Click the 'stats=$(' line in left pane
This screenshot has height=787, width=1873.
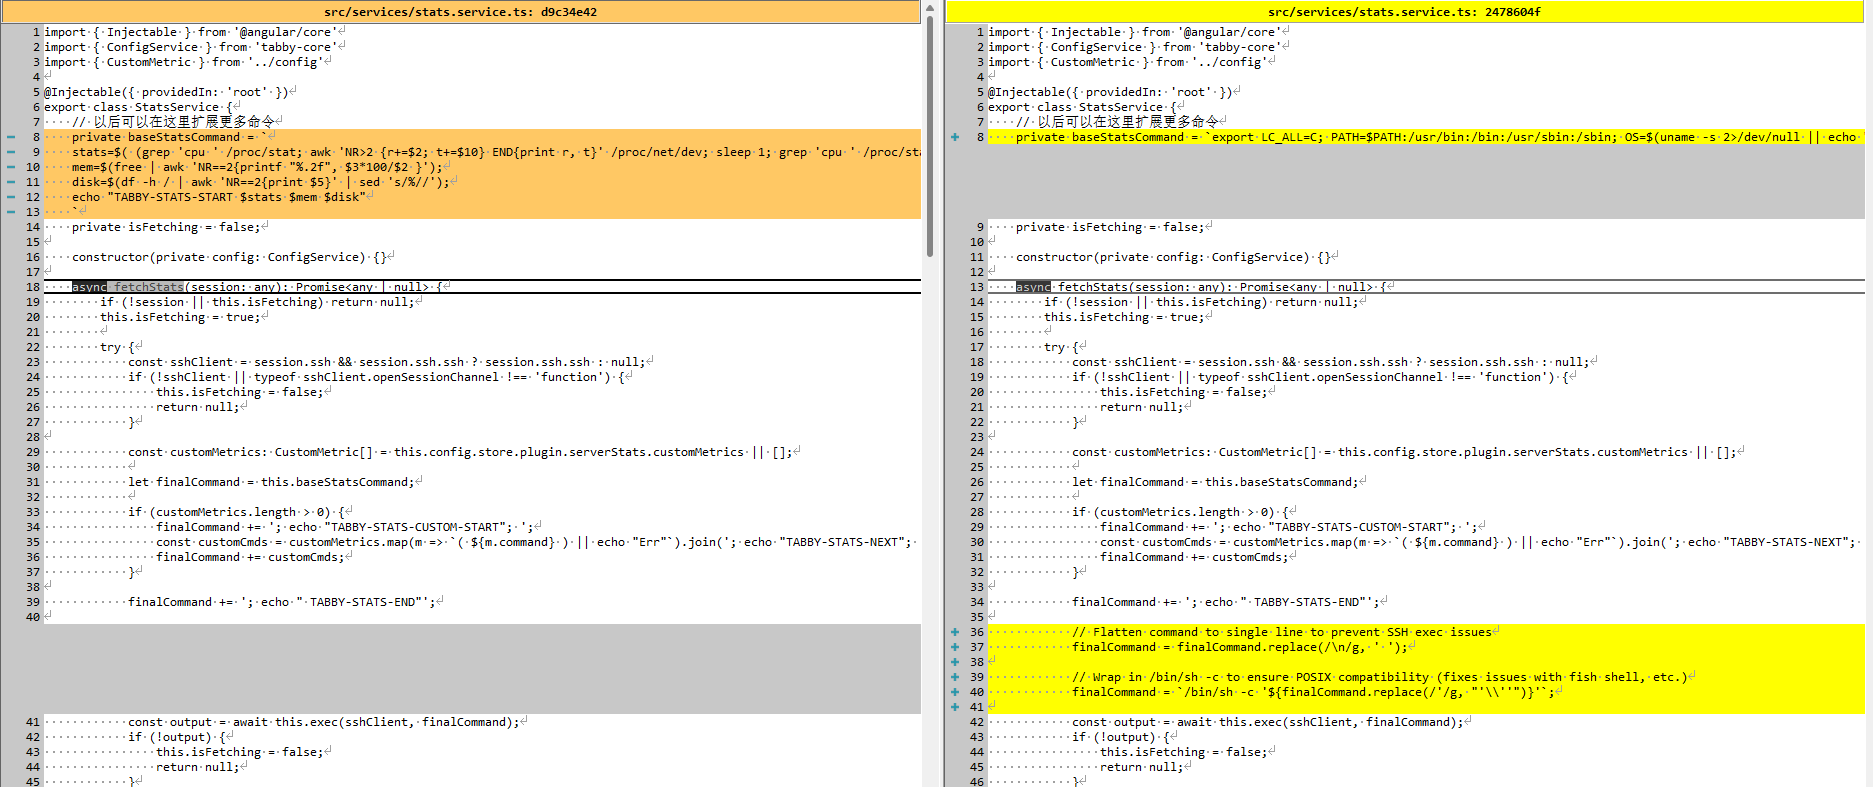point(482,152)
